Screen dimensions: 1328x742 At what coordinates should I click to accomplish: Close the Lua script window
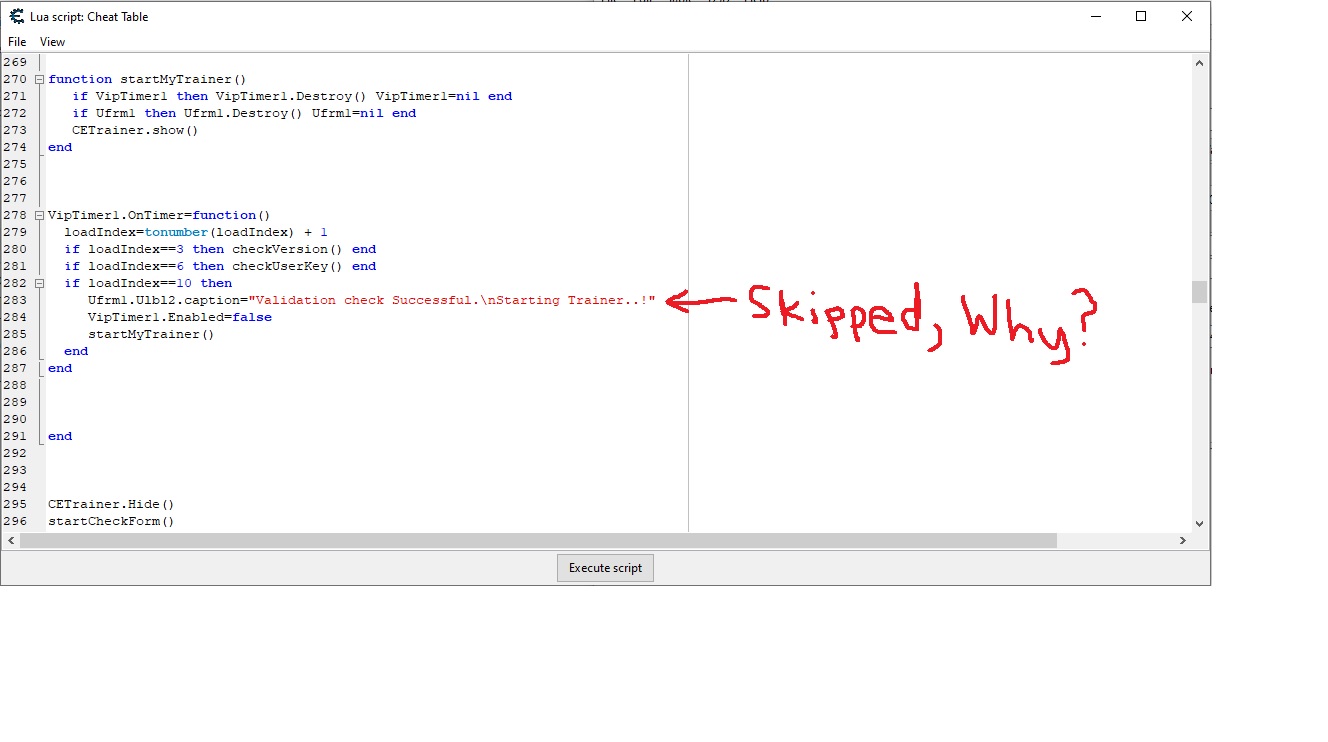tap(1187, 16)
